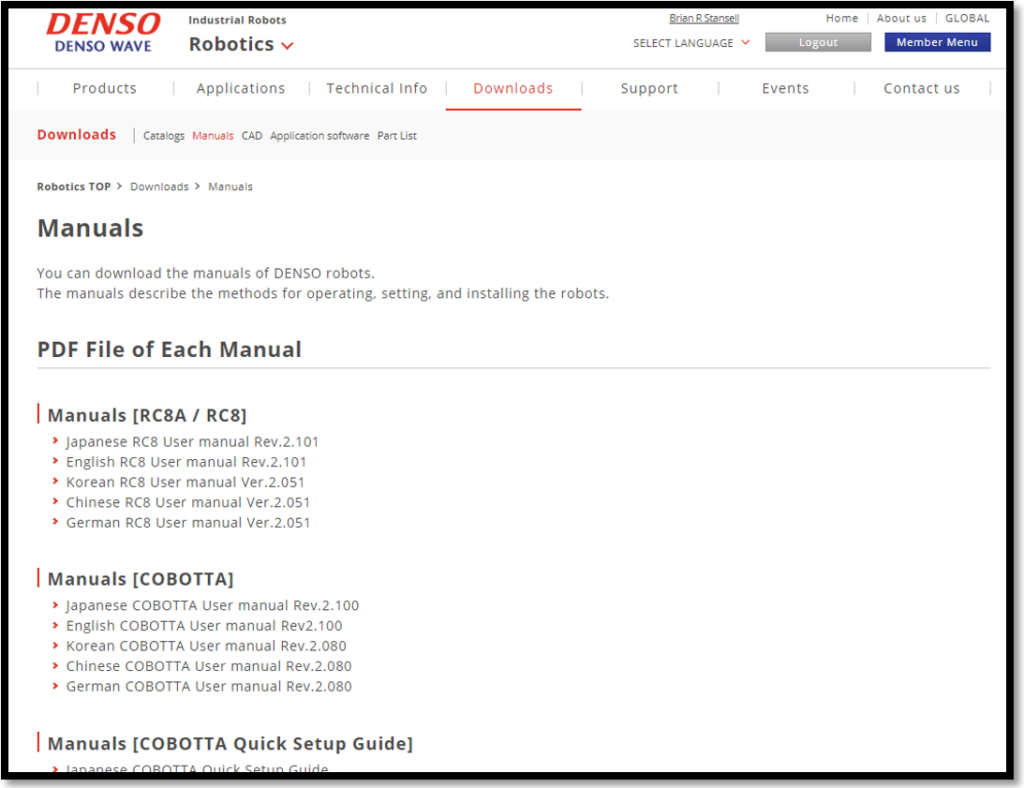The height and width of the screenshot is (788, 1024).
Task: Click the Industrial Robots label above Robotics
Action: [237, 20]
